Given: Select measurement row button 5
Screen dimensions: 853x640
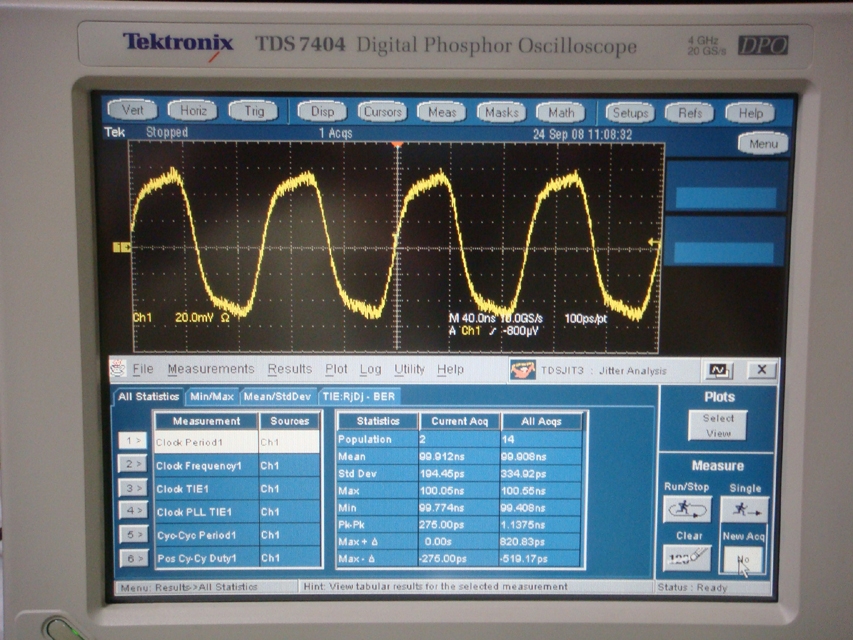Looking at the screenshot, I should pyautogui.click(x=132, y=534).
